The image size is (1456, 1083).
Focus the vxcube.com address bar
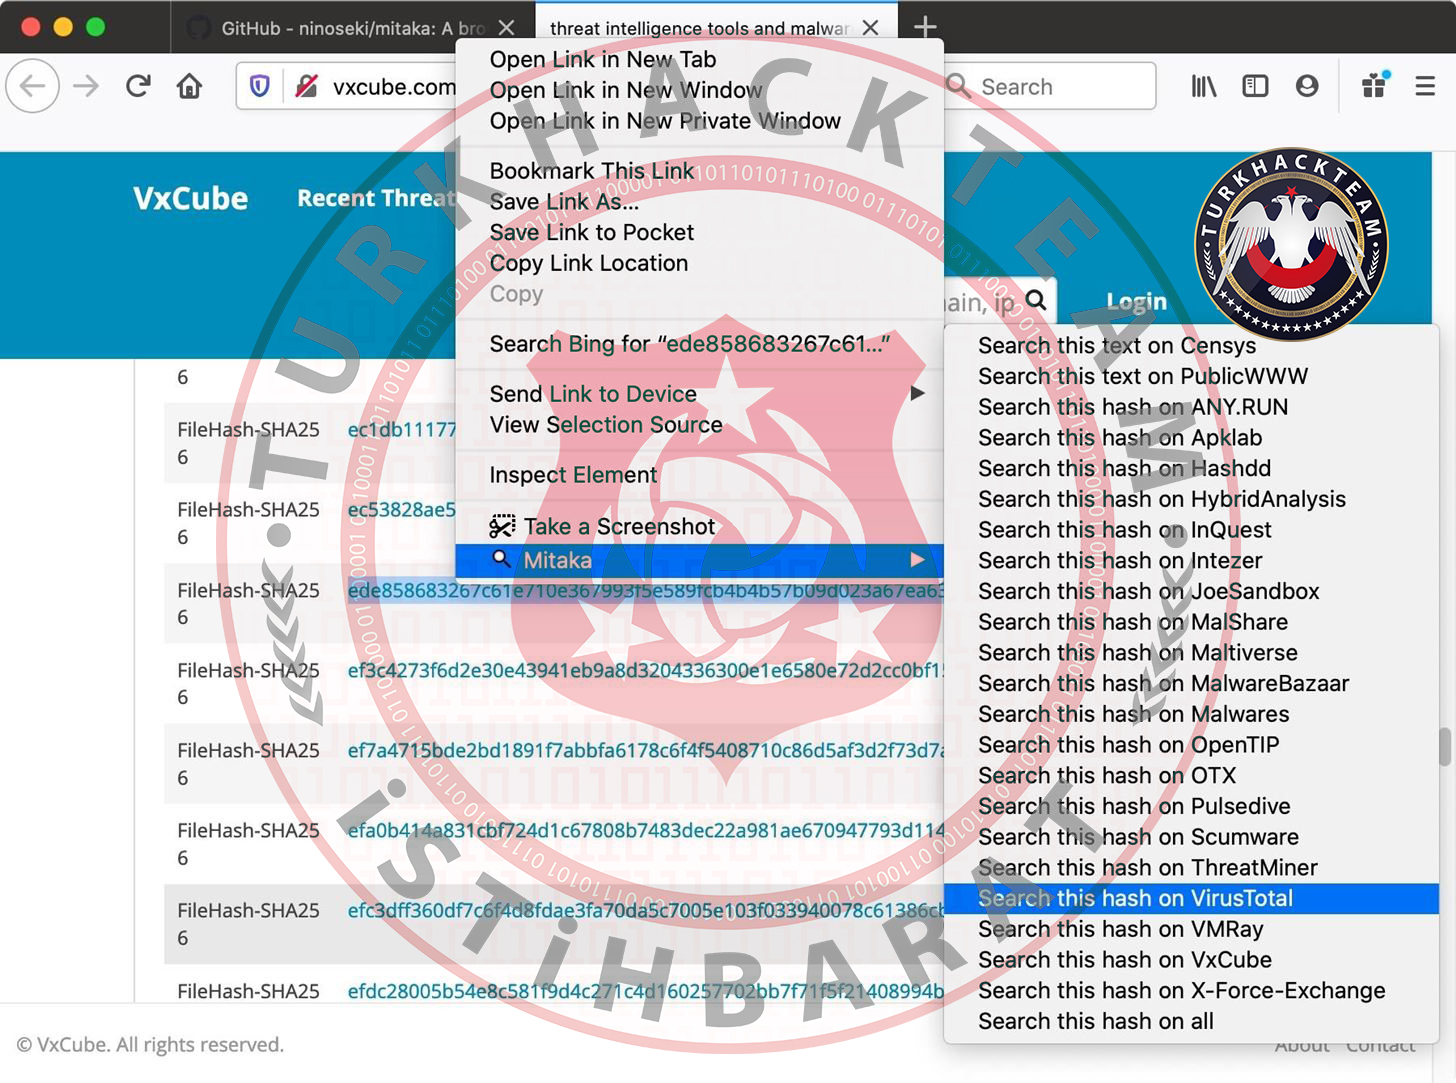pos(394,87)
